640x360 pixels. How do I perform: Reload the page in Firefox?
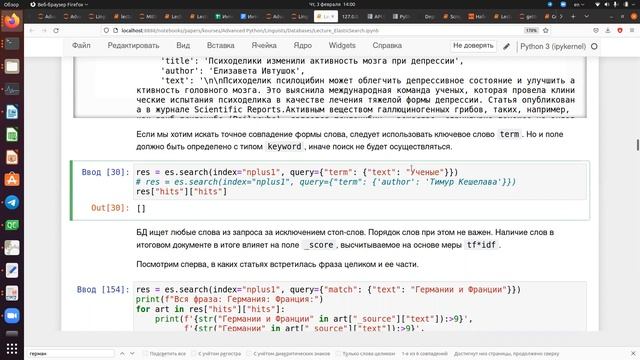56,31
